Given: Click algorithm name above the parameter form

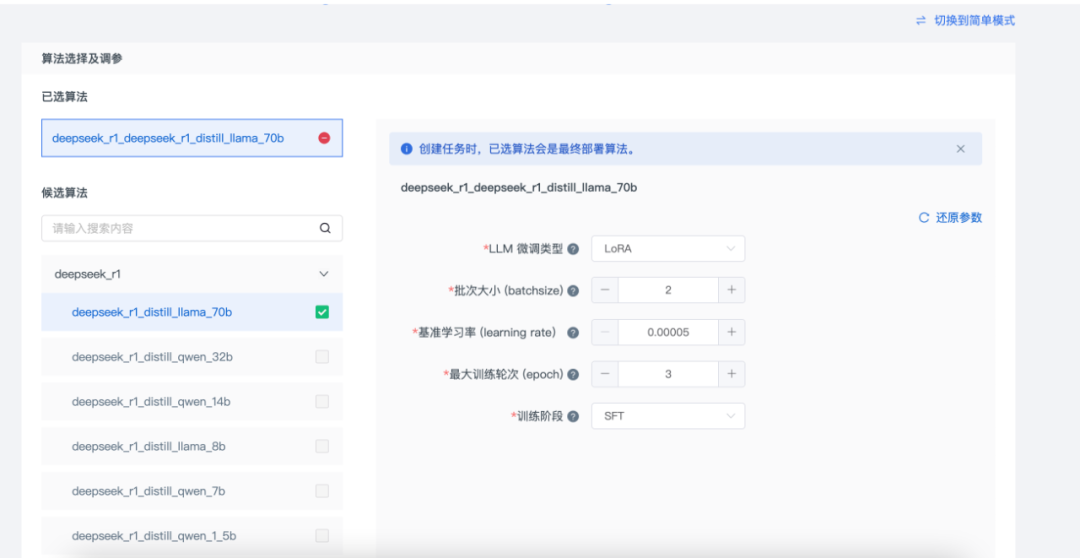Looking at the screenshot, I should pyautogui.click(x=519, y=187).
